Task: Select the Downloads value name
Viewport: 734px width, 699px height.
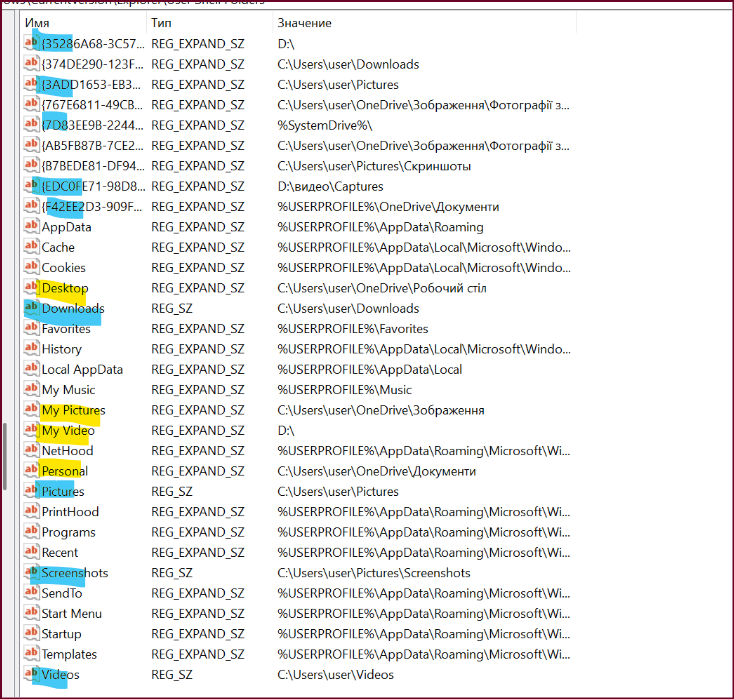Action: [x=73, y=308]
